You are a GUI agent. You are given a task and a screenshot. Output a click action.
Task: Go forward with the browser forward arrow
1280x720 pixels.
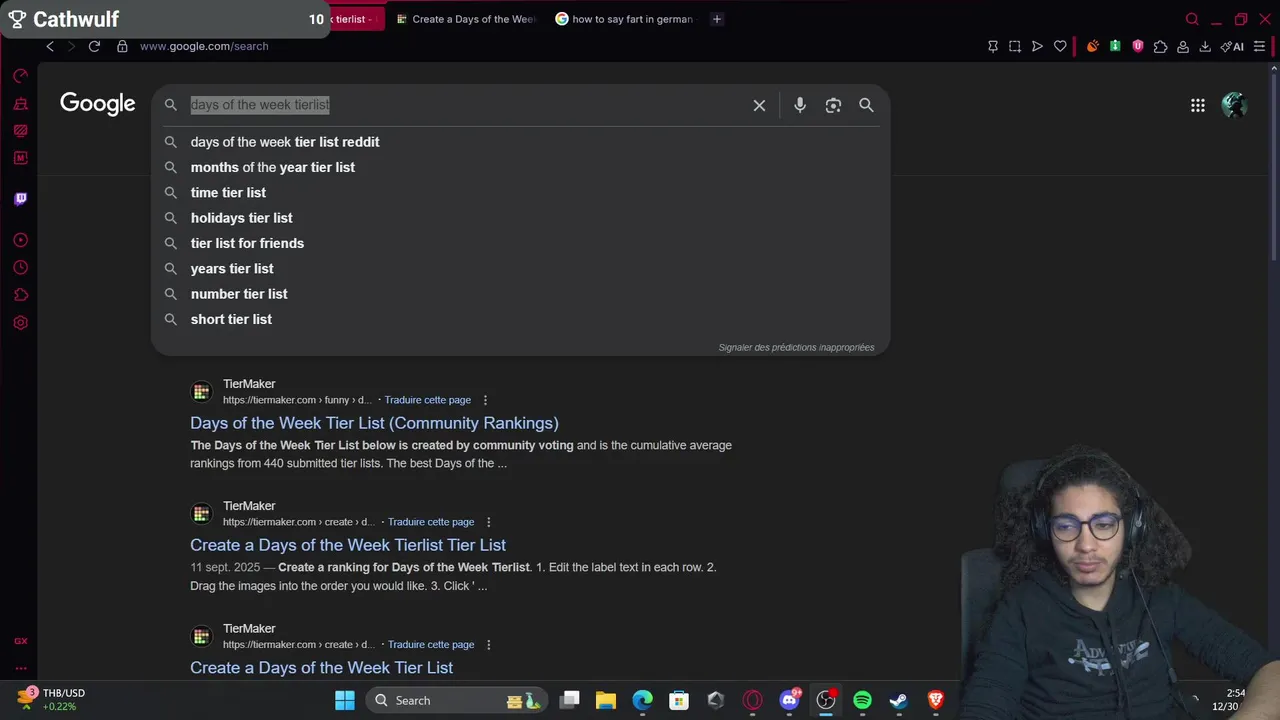tap(71, 46)
